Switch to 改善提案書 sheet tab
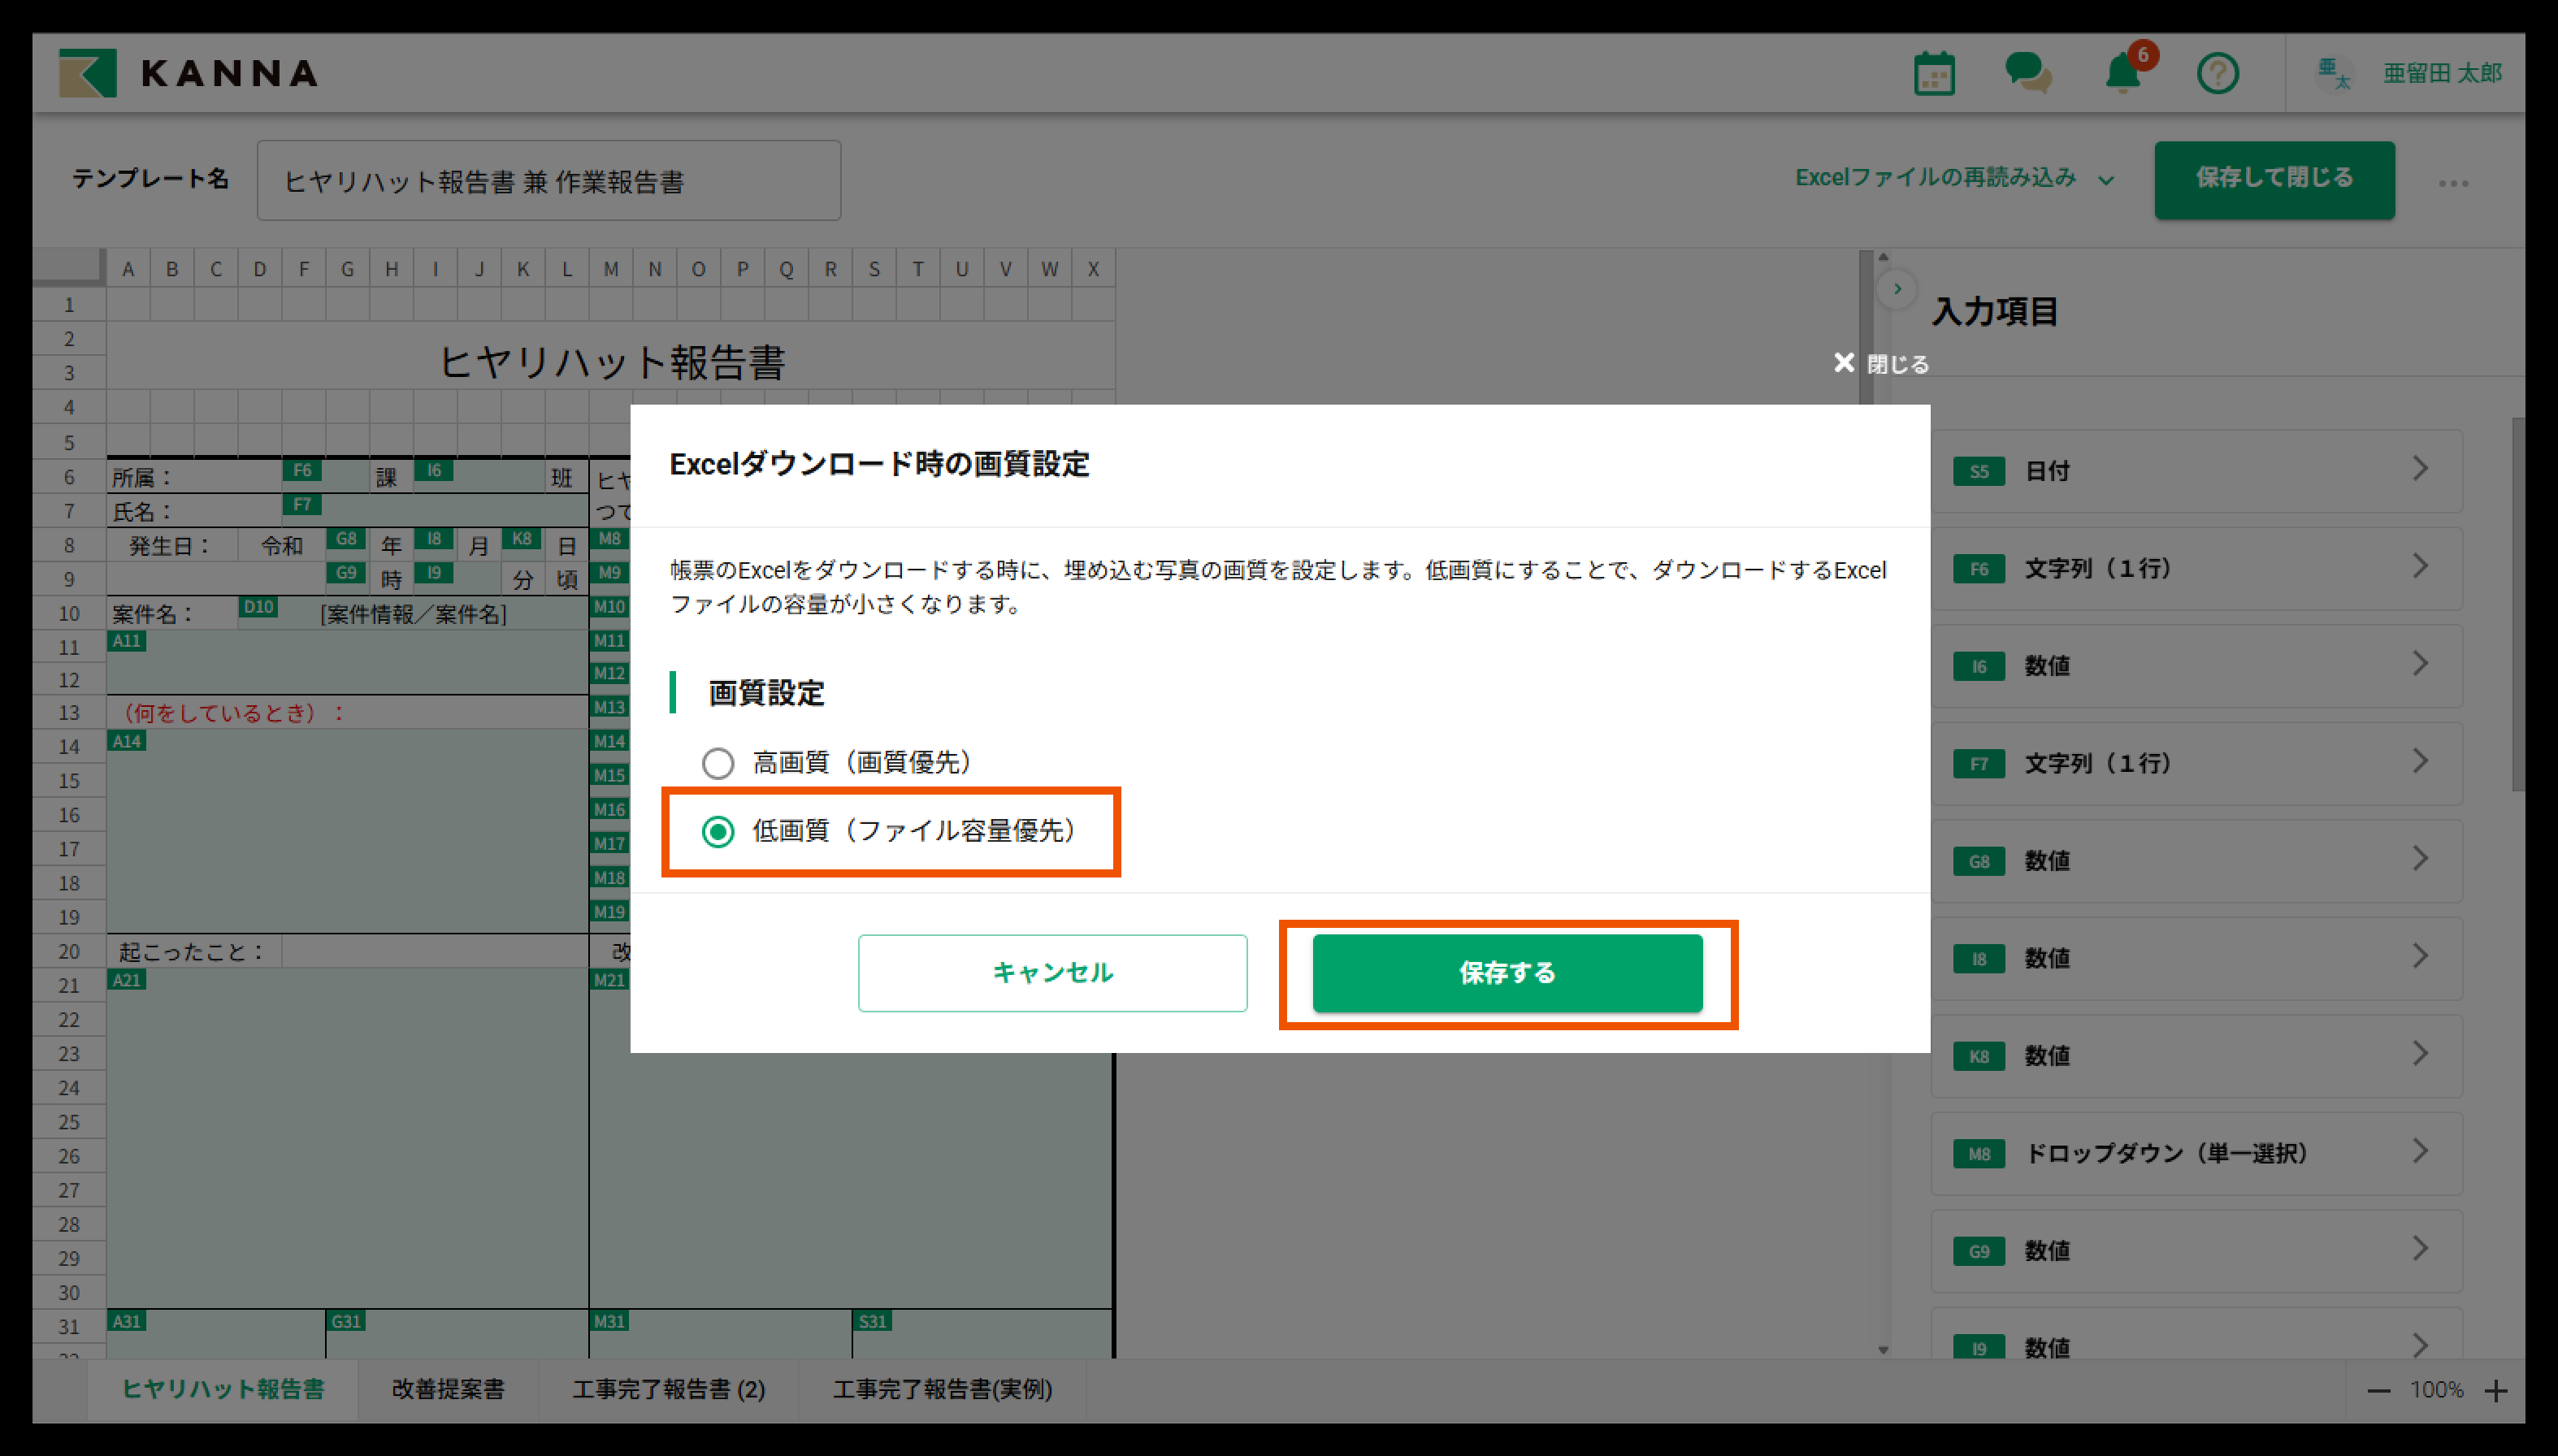2558x1456 pixels. pos(448,1389)
